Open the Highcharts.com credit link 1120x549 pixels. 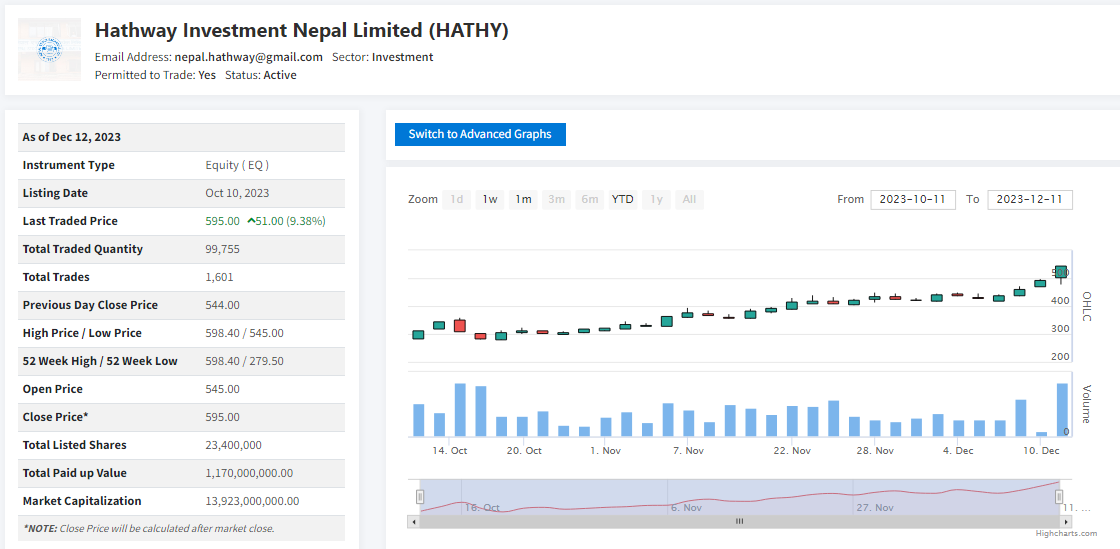tap(1066, 534)
